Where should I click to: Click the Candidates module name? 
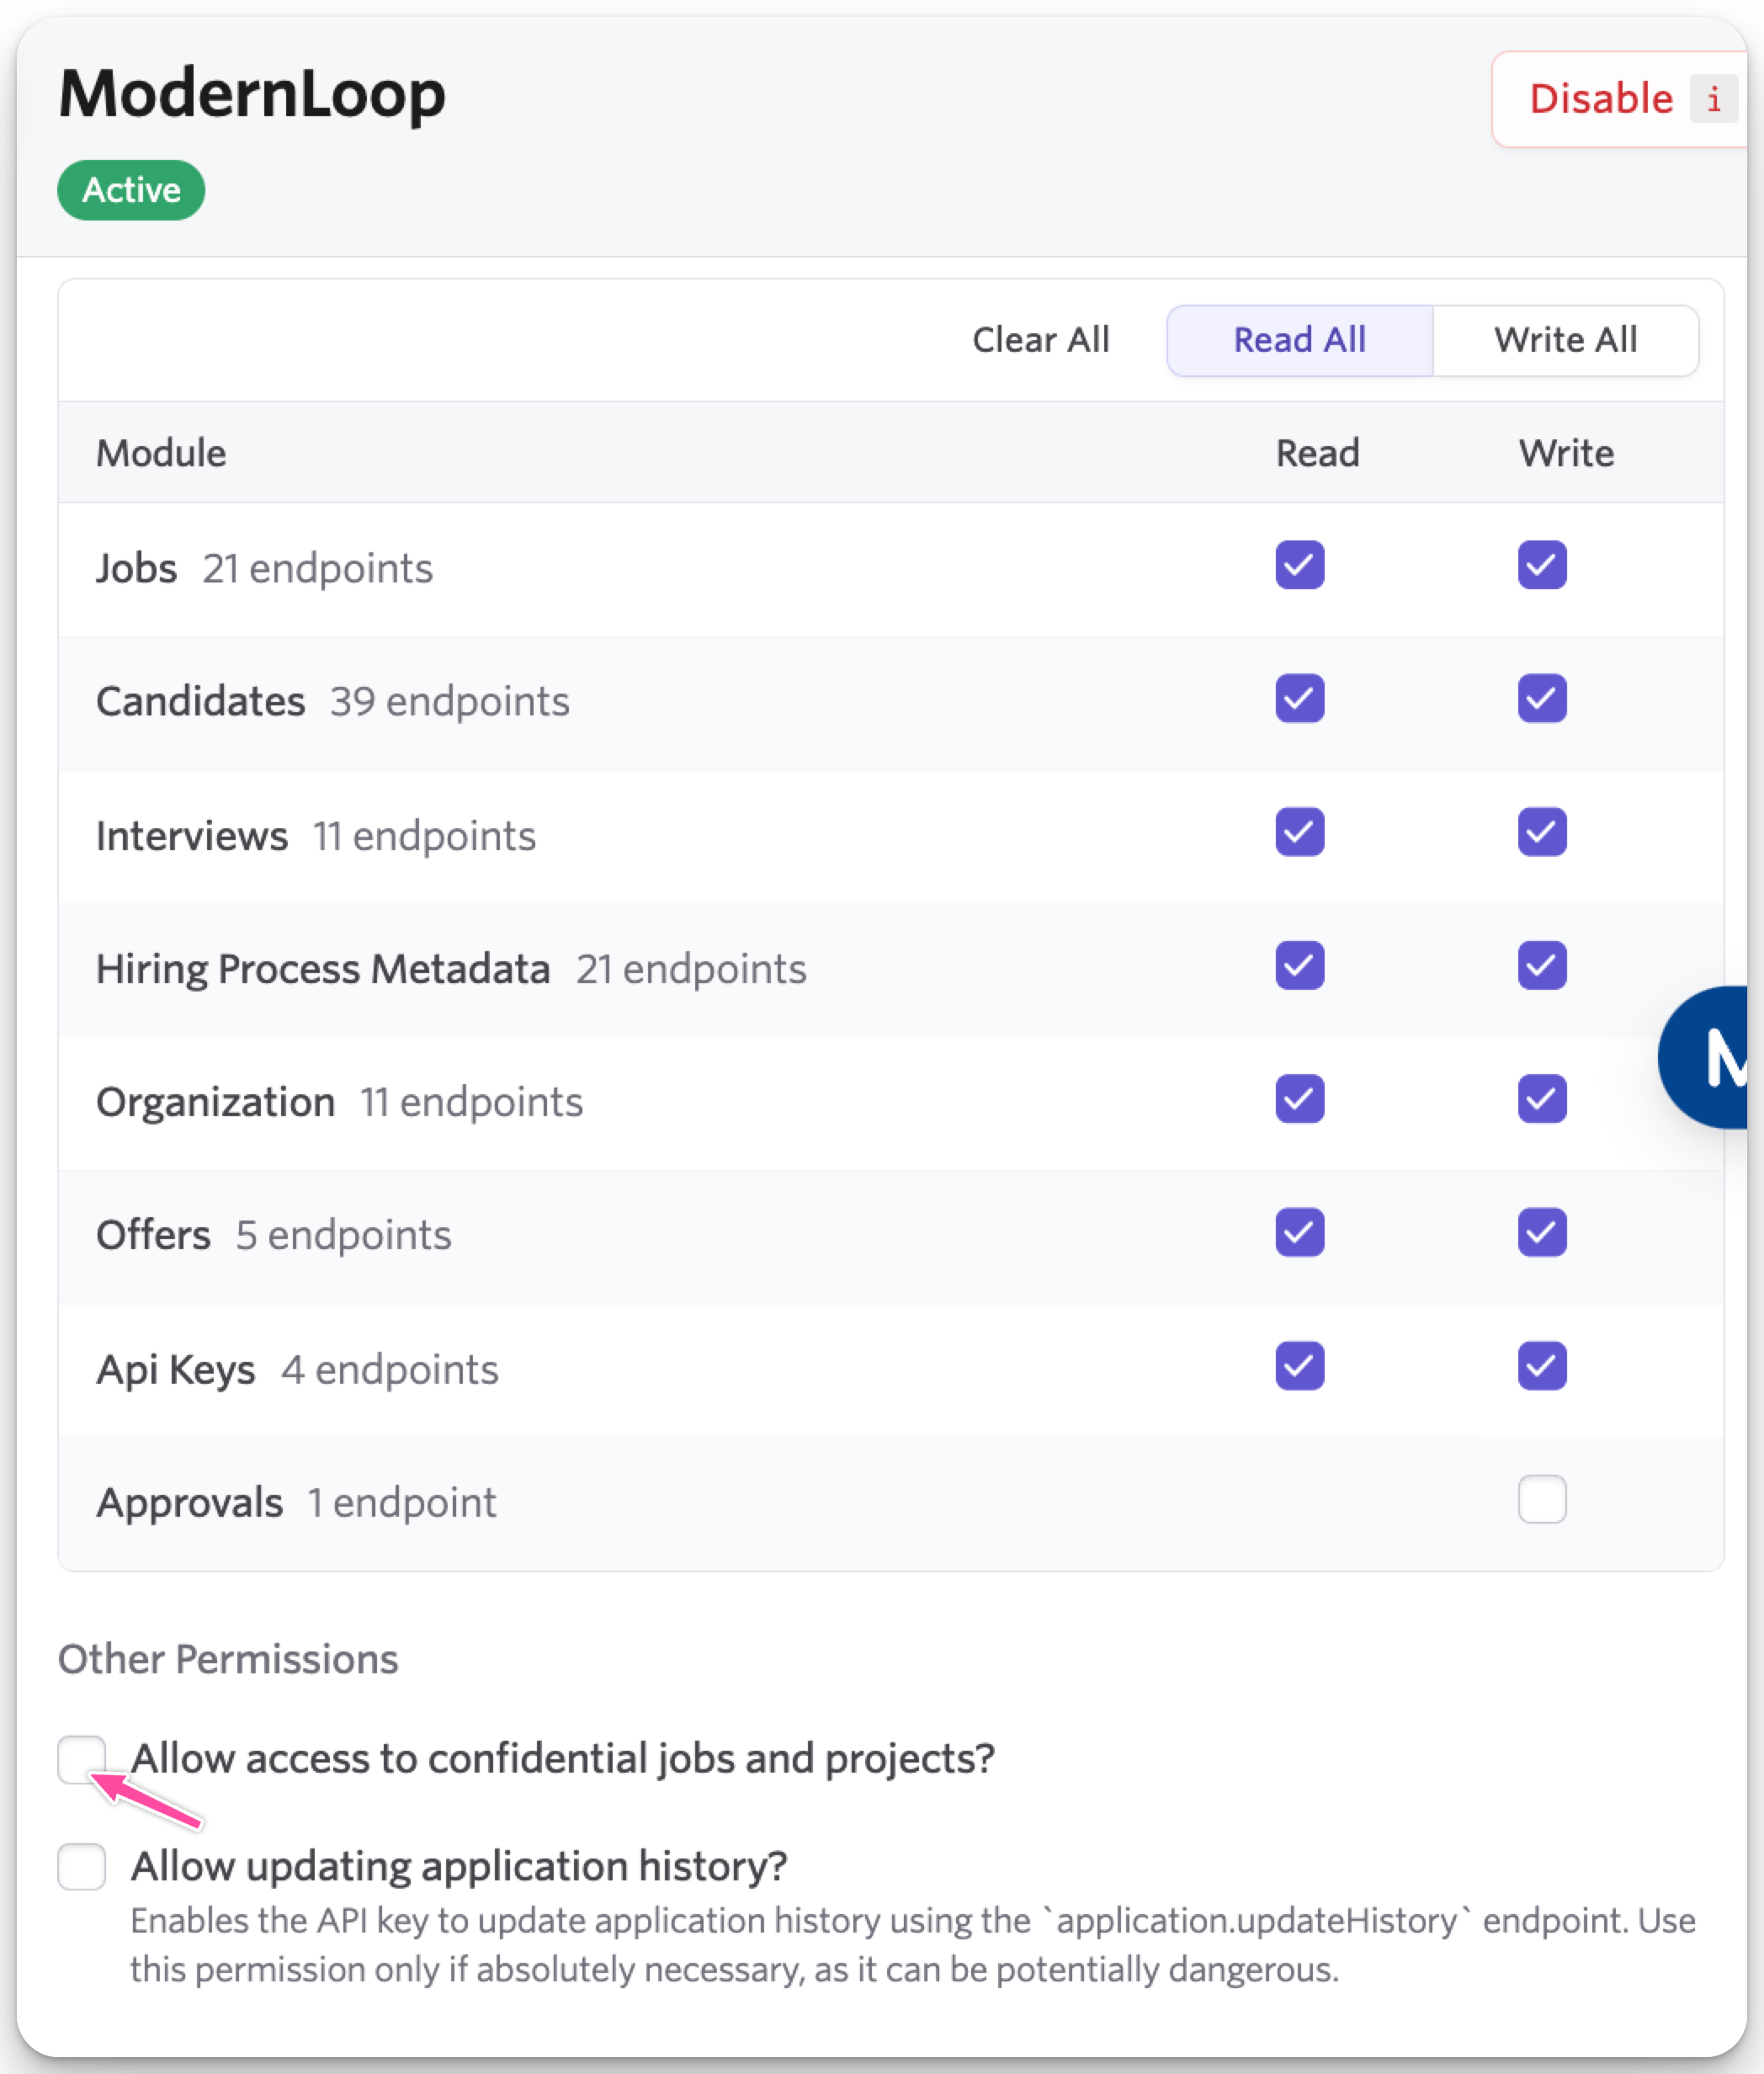[x=201, y=701]
